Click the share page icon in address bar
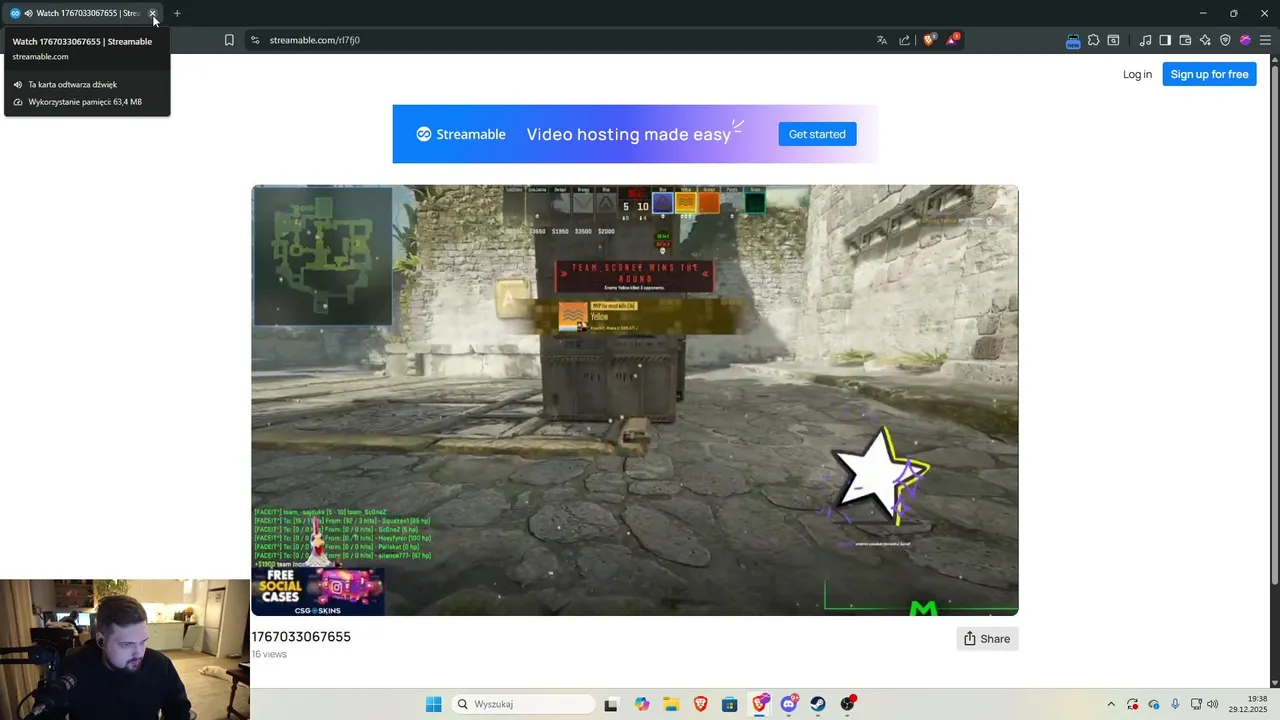Screen dimensions: 1280x720 [905, 40]
